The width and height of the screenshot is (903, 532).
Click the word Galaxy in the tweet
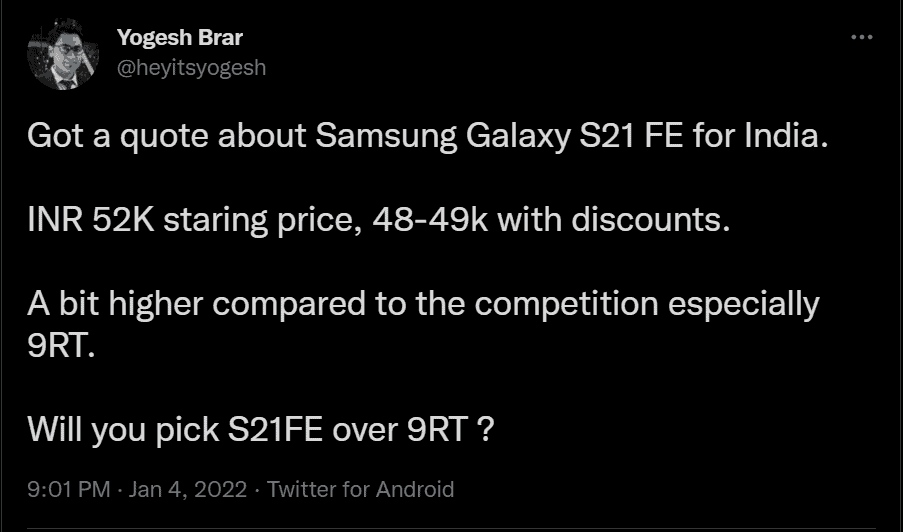click(x=518, y=137)
